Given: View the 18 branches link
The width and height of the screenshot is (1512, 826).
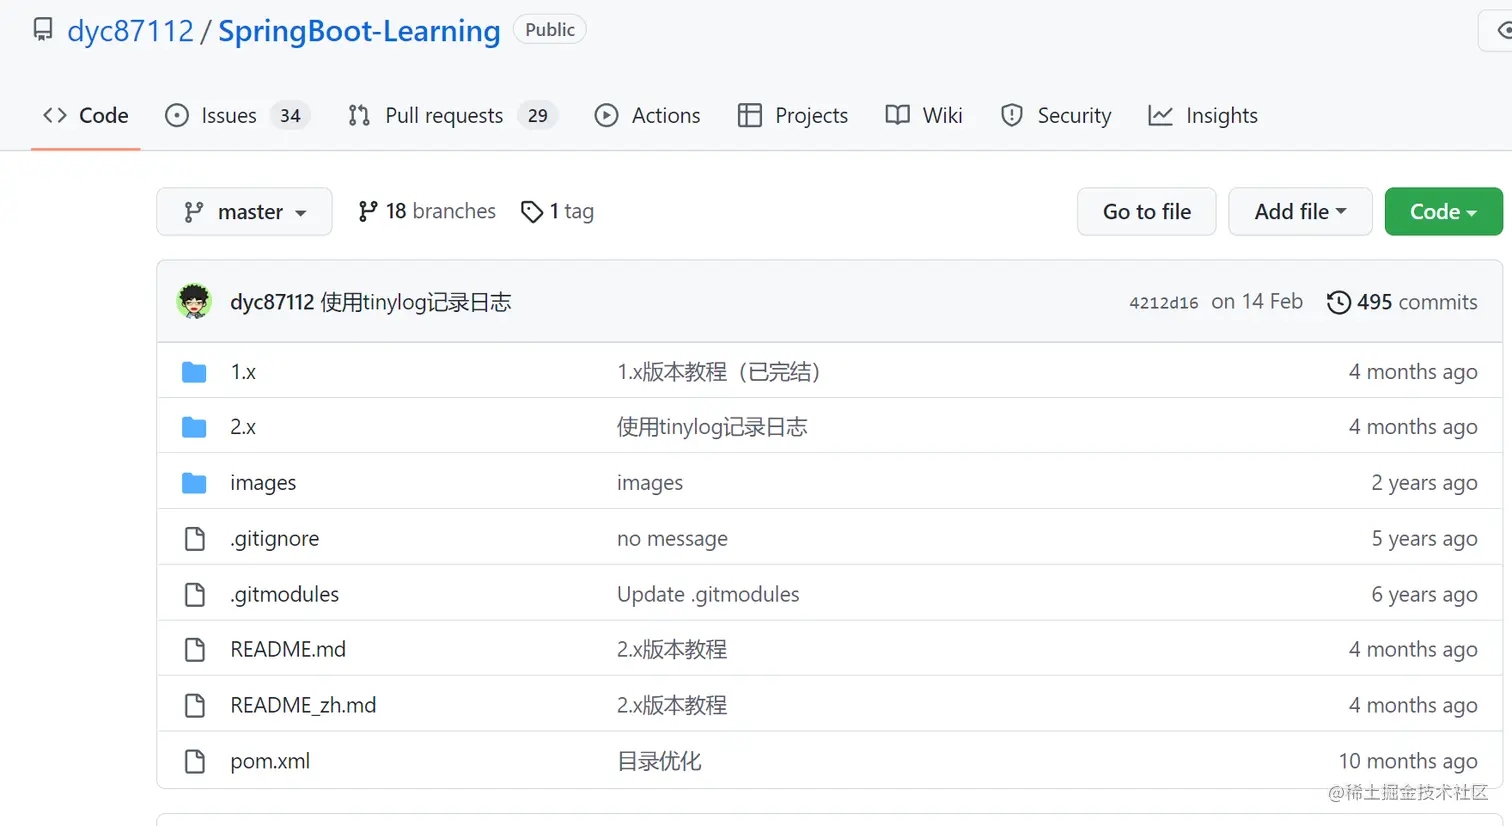Looking at the screenshot, I should (427, 211).
